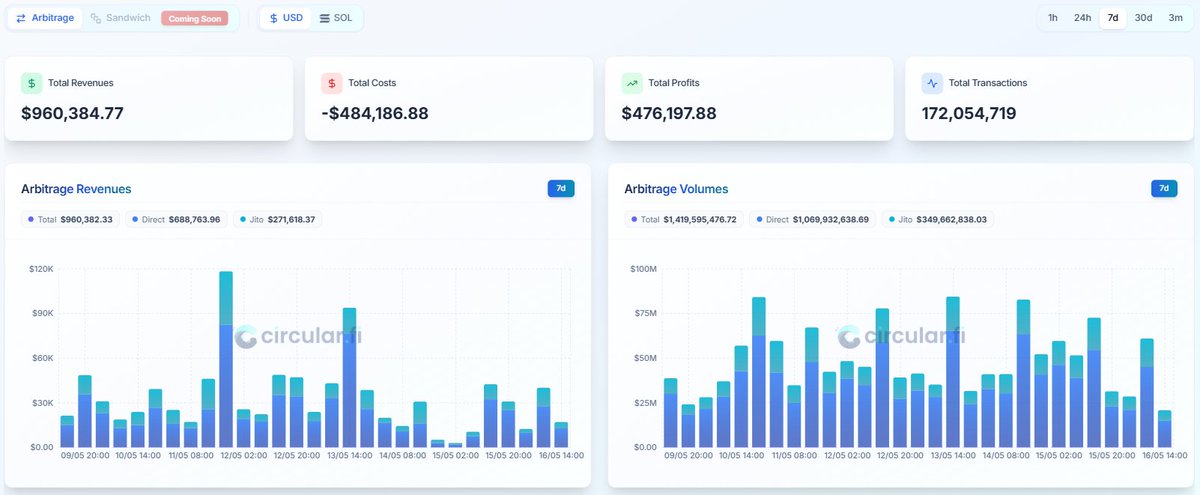Toggle Total series in Arbitrage Revenues legend
Screen dimensions: 1200x495
(70, 219)
